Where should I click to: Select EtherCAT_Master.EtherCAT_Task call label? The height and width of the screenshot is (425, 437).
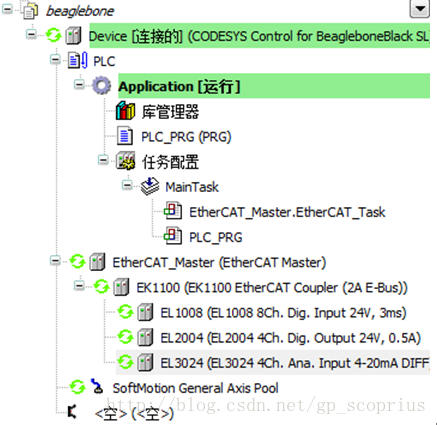coord(287,212)
